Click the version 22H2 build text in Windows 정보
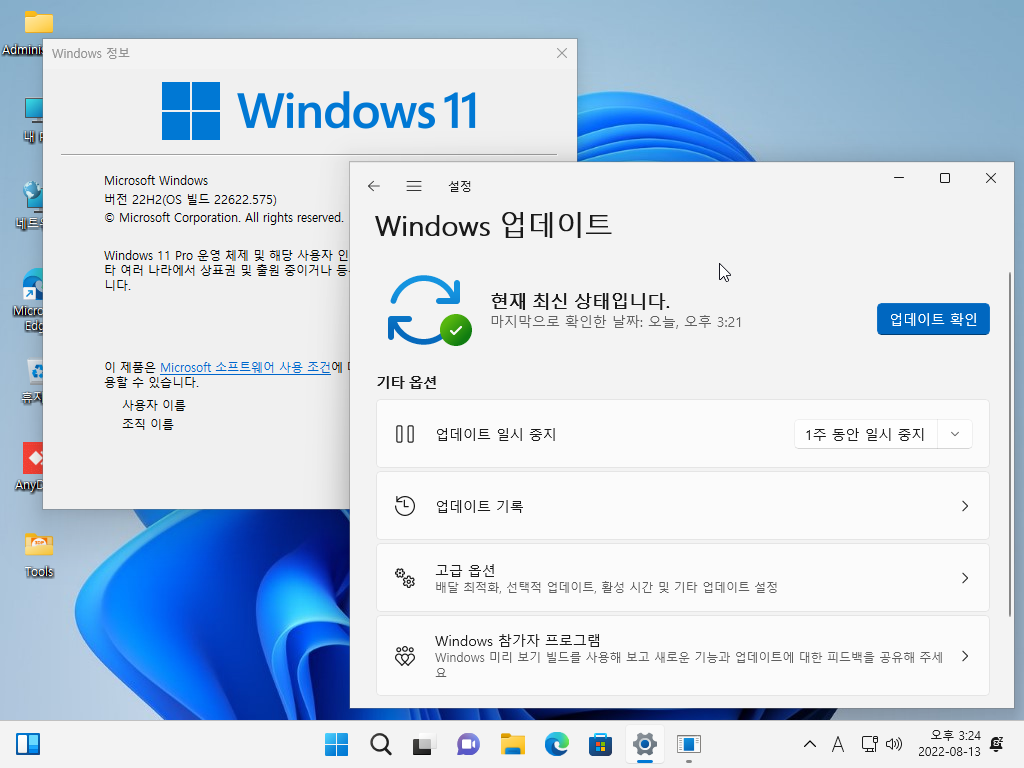The height and width of the screenshot is (768, 1024). click(x=191, y=199)
